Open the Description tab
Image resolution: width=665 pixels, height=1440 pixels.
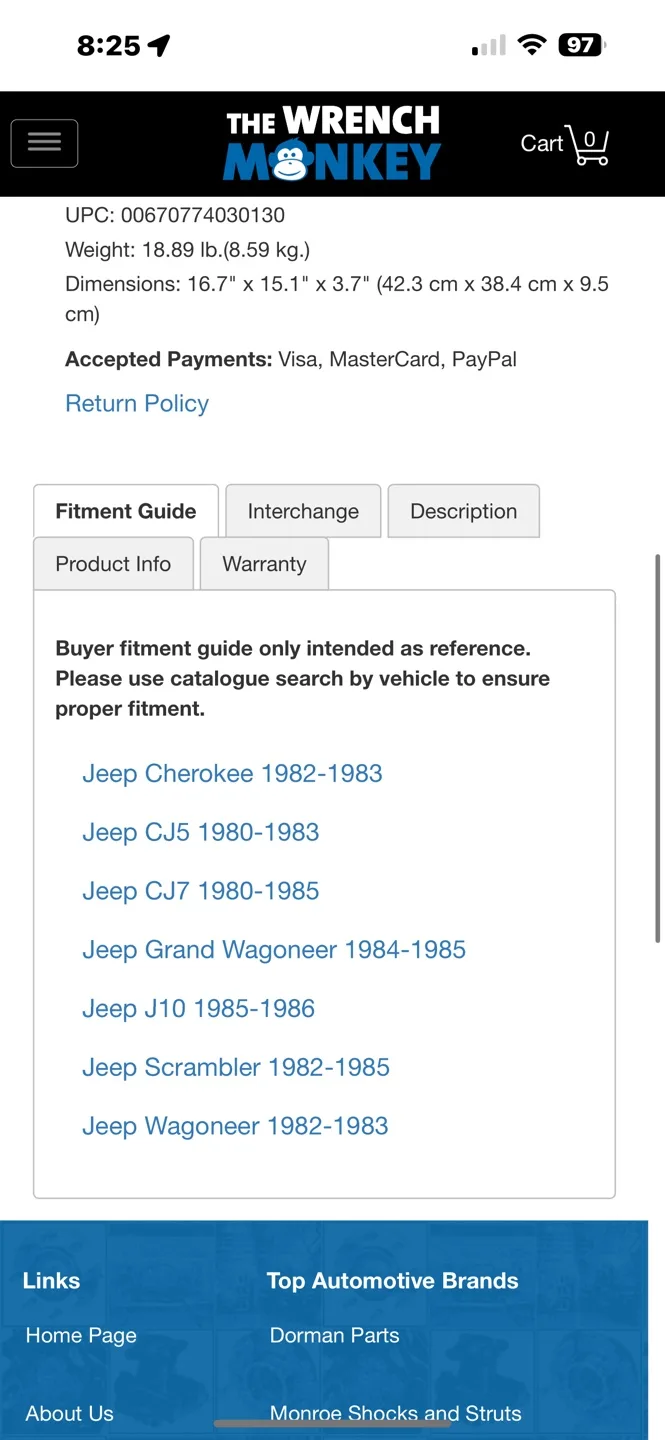463,511
